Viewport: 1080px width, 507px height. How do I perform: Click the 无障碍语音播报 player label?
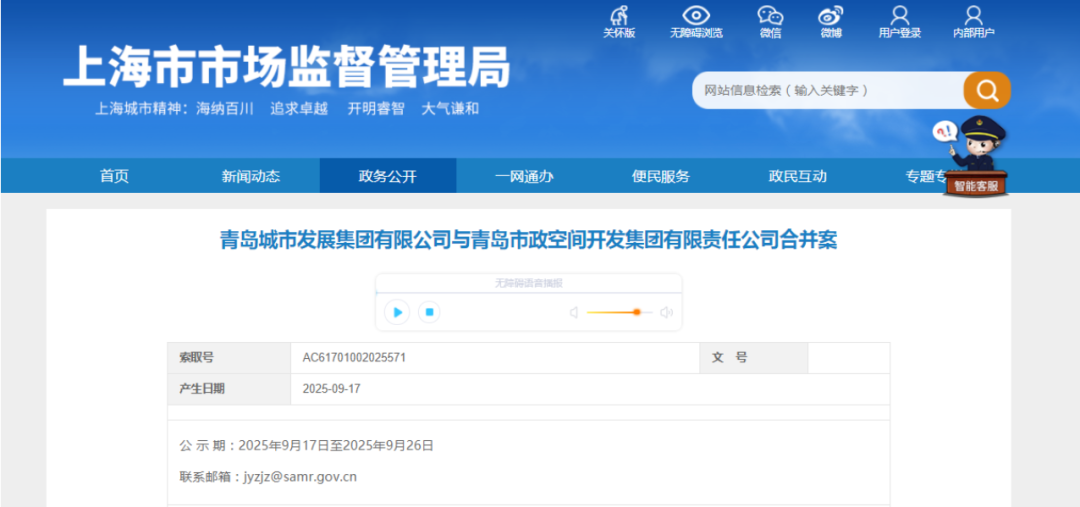coord(528,283)
